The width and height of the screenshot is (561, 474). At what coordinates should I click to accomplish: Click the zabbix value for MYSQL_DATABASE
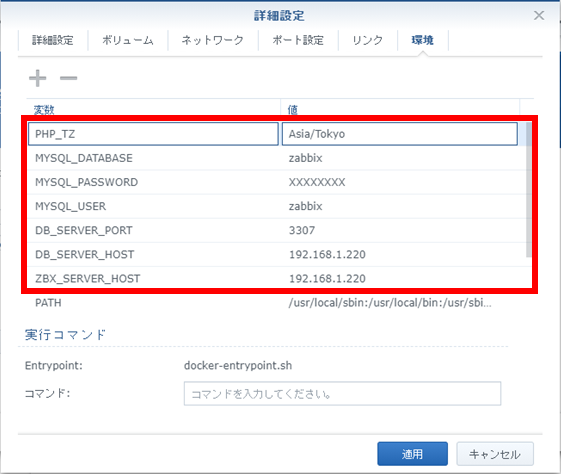306,158
